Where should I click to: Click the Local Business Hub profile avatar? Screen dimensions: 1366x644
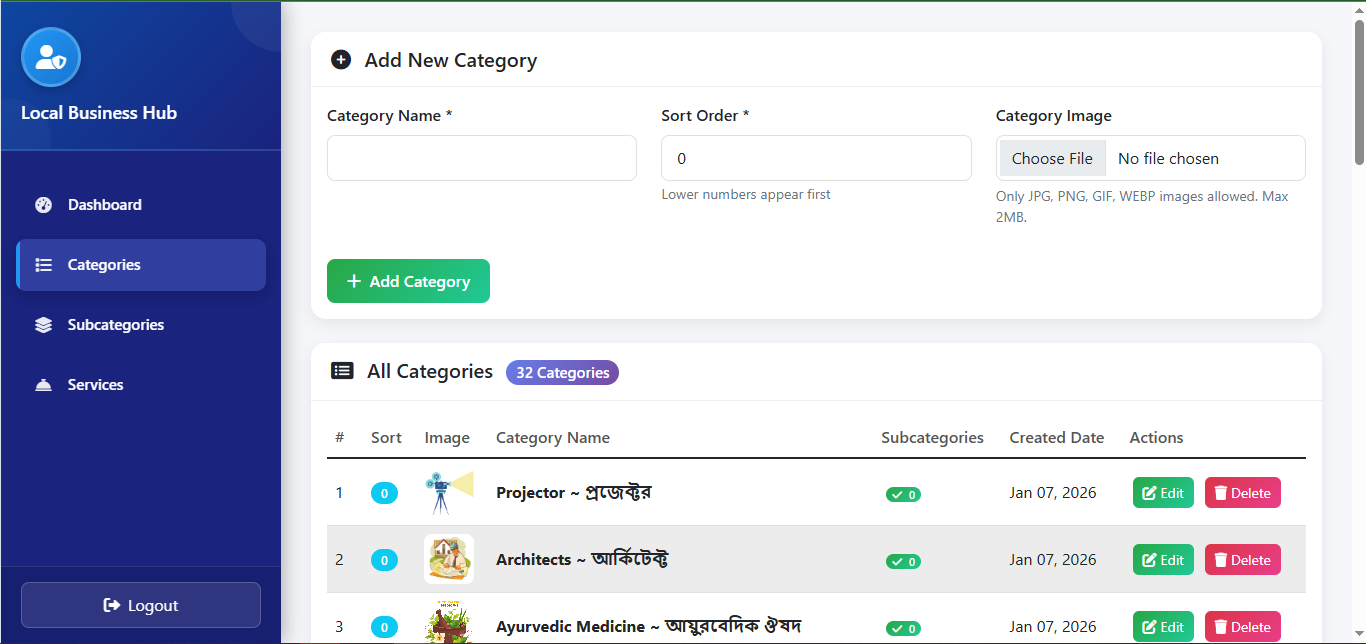click(50, 57)
